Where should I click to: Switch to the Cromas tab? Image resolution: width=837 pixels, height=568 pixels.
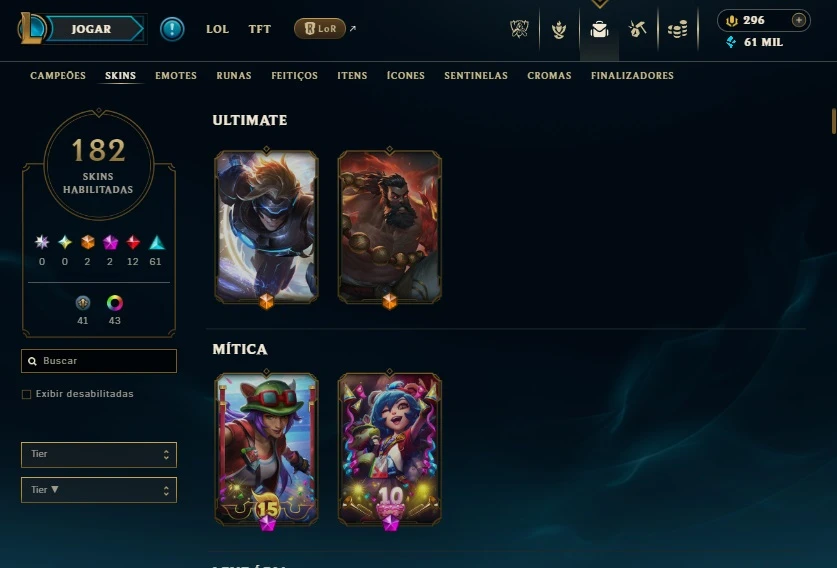(549, 75)
